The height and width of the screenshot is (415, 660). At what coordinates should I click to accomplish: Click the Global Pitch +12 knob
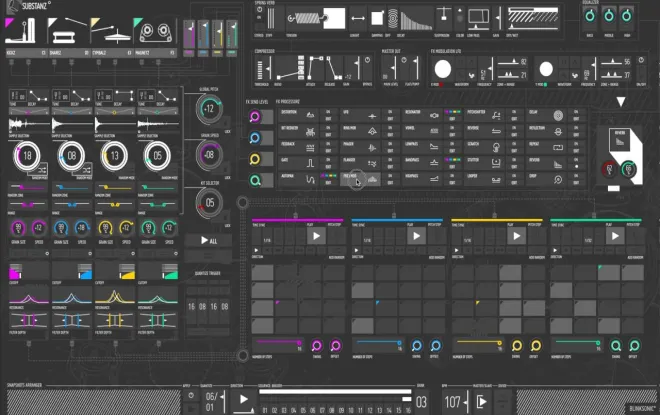click(209, 109)
